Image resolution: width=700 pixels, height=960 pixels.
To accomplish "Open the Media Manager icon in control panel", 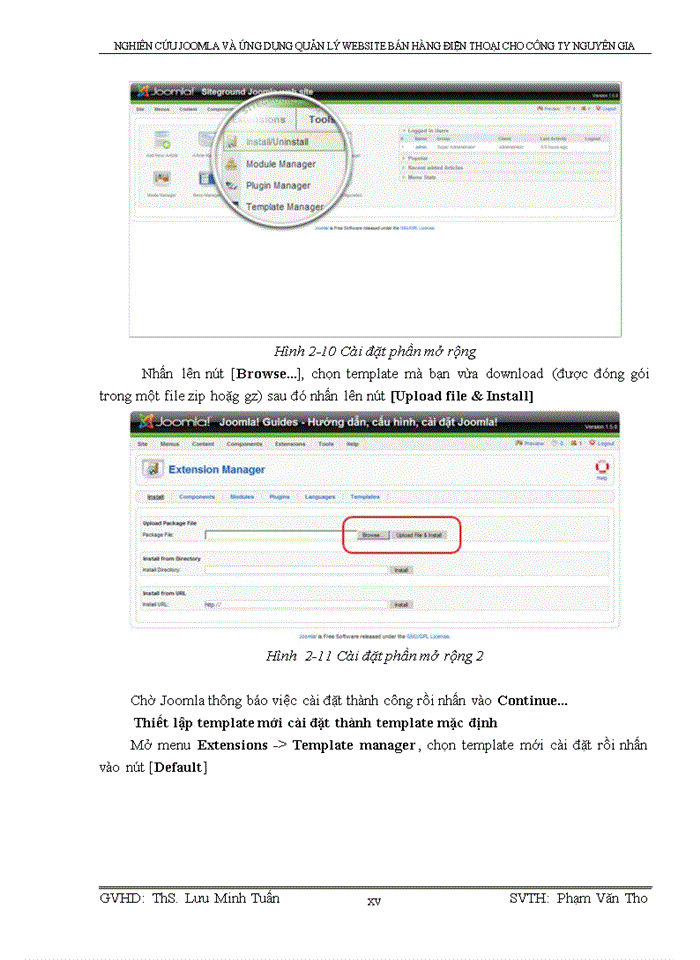I will tap(162, 179).
